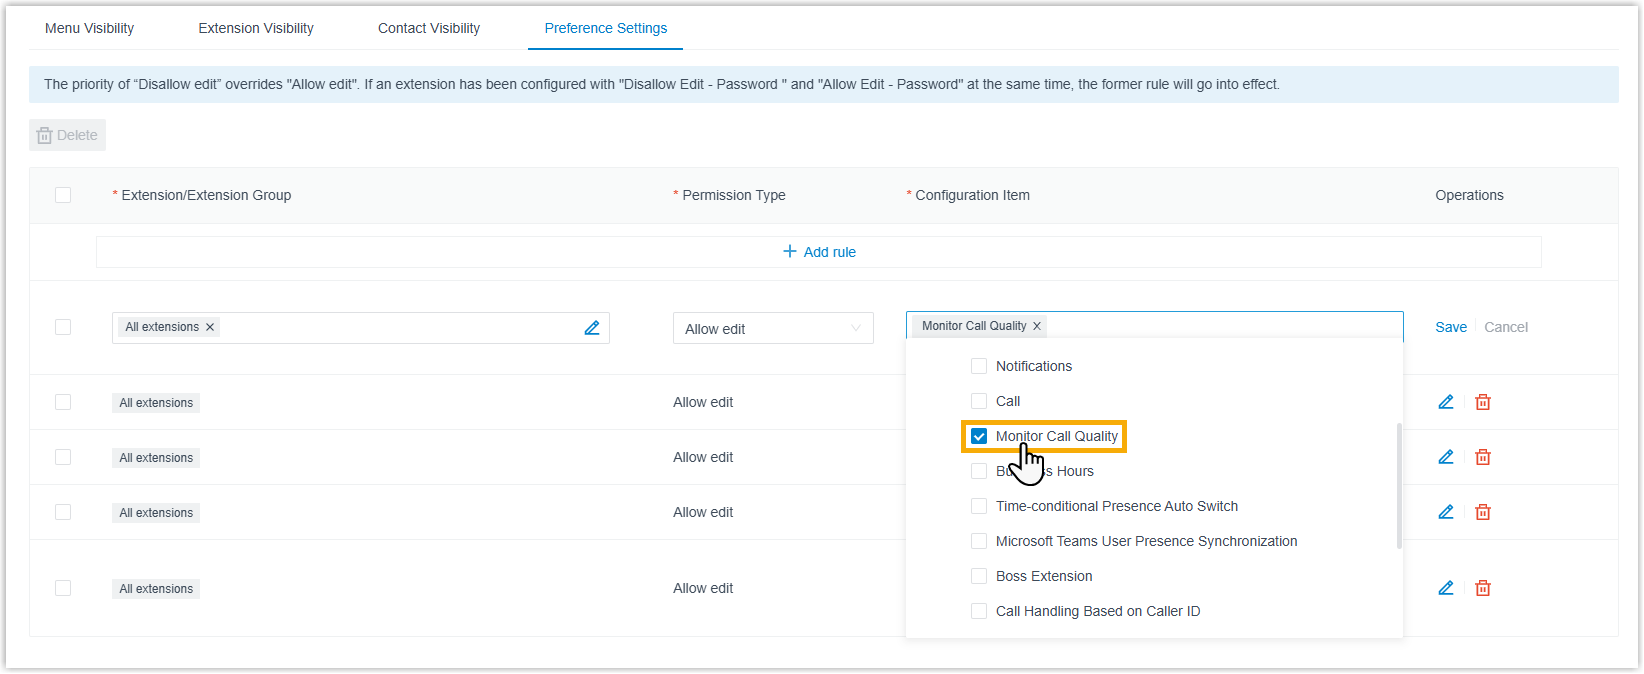Screen dimensions: 1644x674
Task: Click the pencil icon in the extension selection field
Action: pyautogui.click(x=592, y=328)
